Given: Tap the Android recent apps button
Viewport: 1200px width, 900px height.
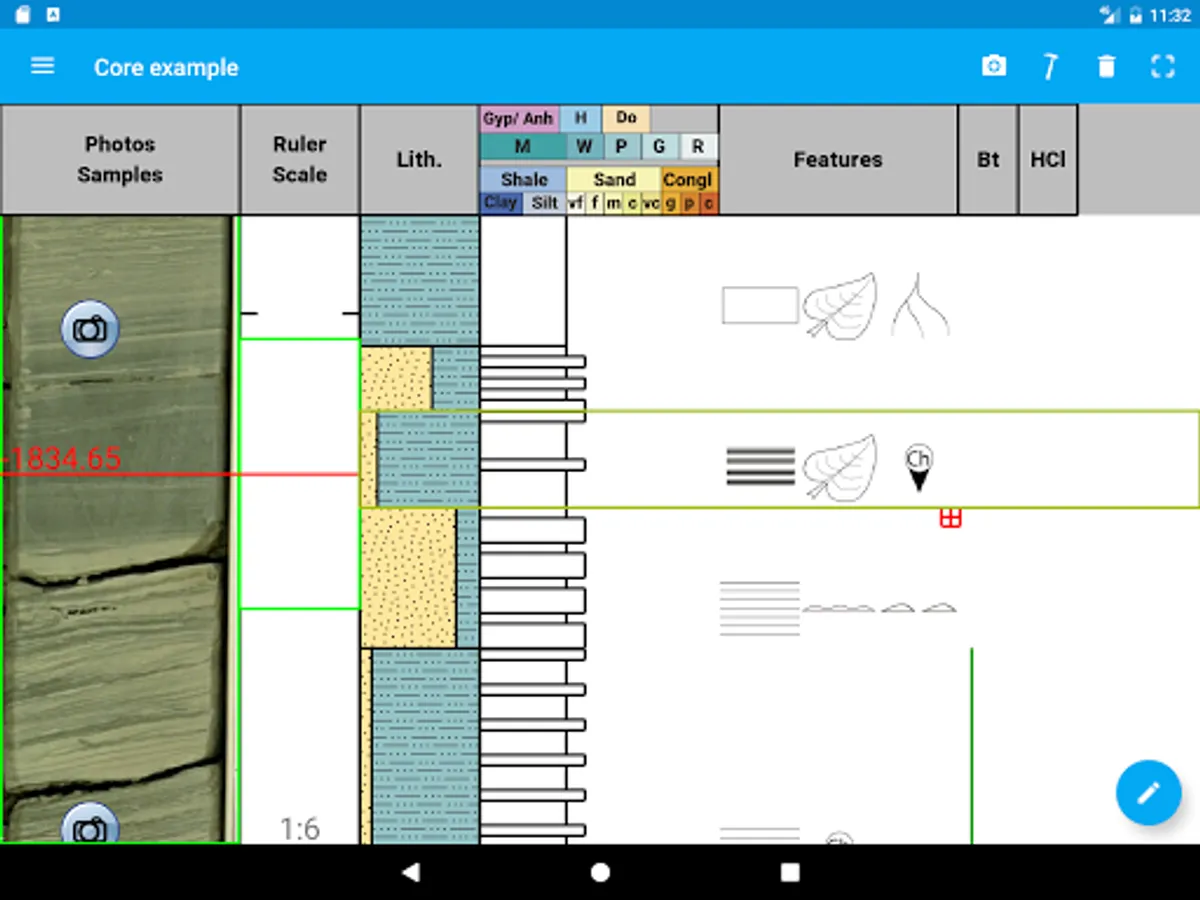Looking at the screenshot, I should tap(790, 872).
